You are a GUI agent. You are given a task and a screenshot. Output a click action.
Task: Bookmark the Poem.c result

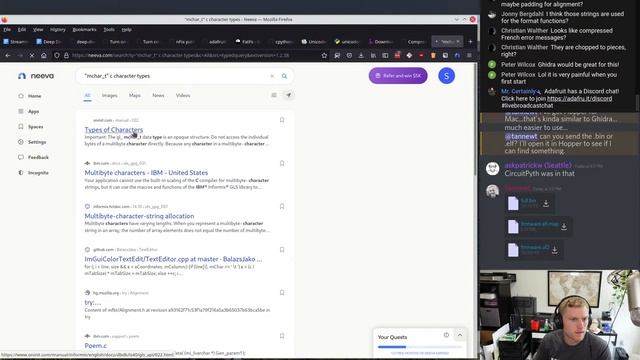point(282,336)
